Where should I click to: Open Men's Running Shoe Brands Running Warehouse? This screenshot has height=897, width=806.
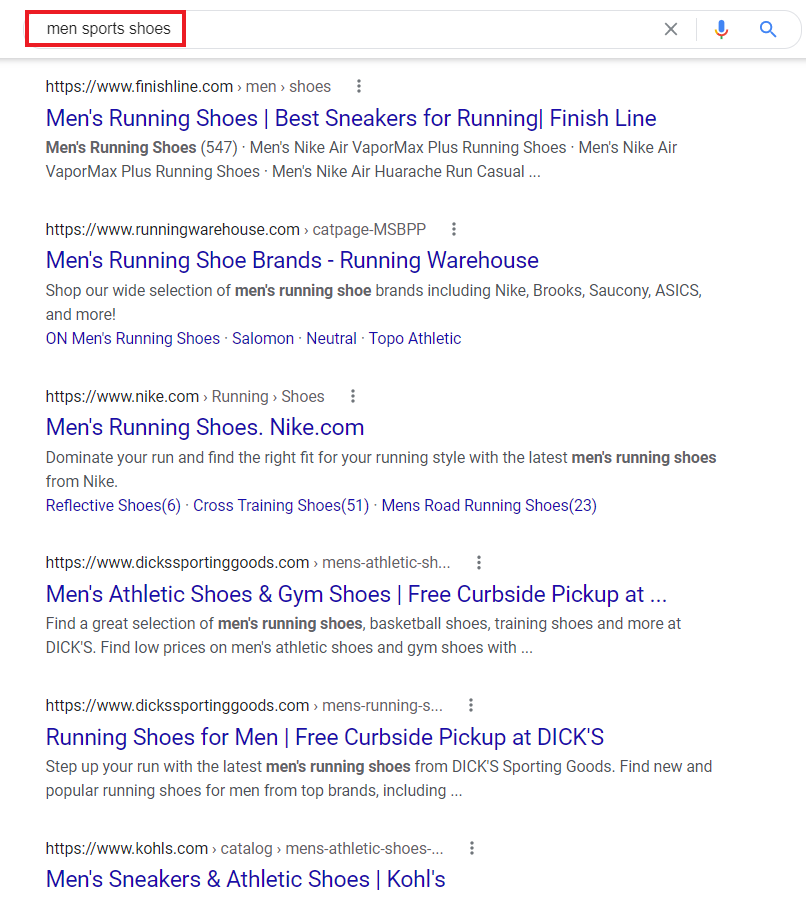292,261
